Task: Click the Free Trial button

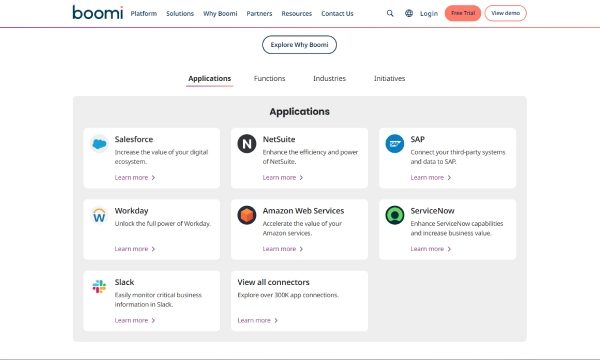Action: tap(463, 13)
